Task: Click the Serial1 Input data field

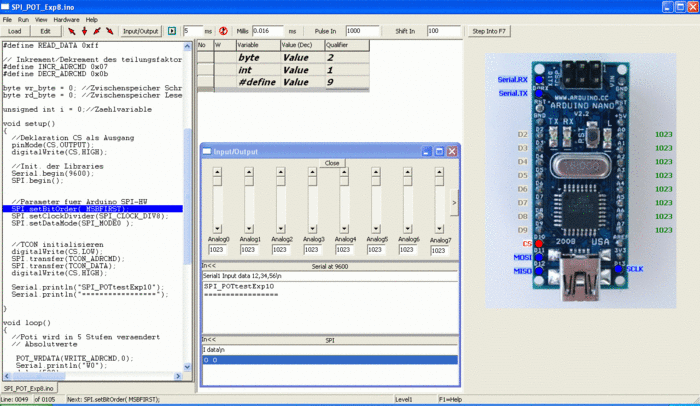Action: point(330,276)
